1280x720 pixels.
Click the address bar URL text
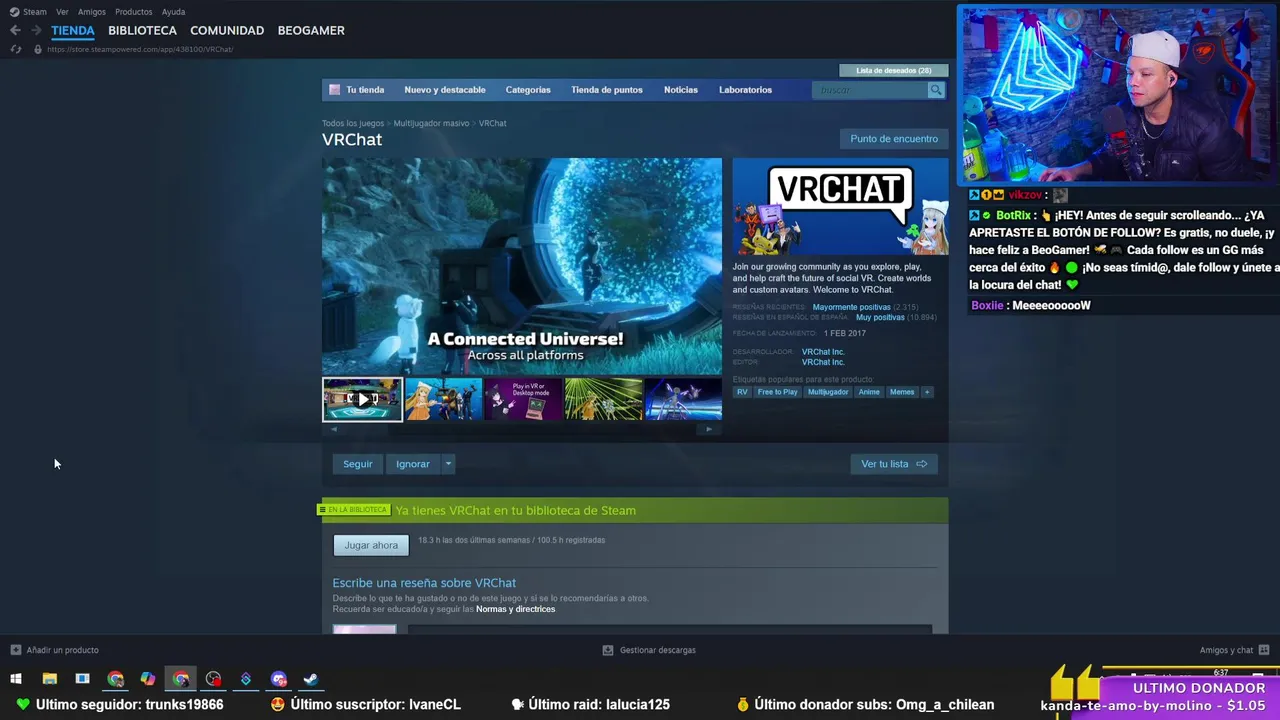coord(140,50)
